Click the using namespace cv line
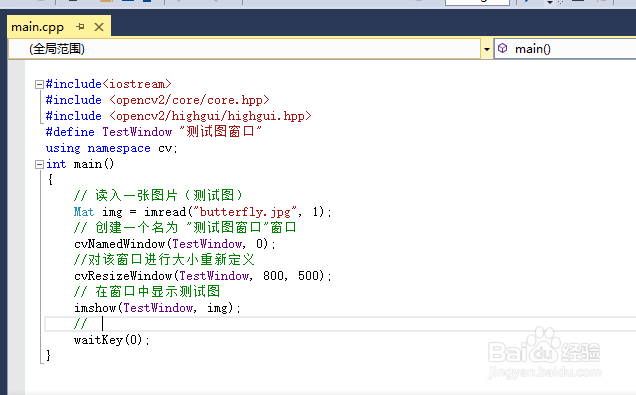Viewport: 636px width, 395px height. pos(112,148)
